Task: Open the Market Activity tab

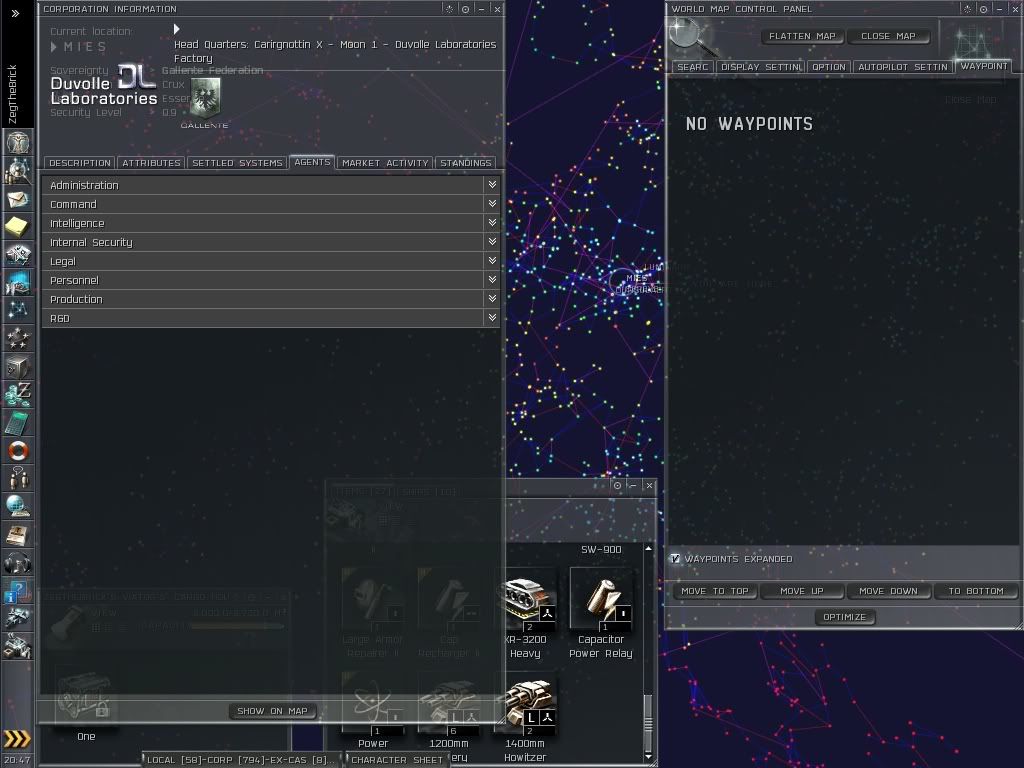Action: point(385,163)
